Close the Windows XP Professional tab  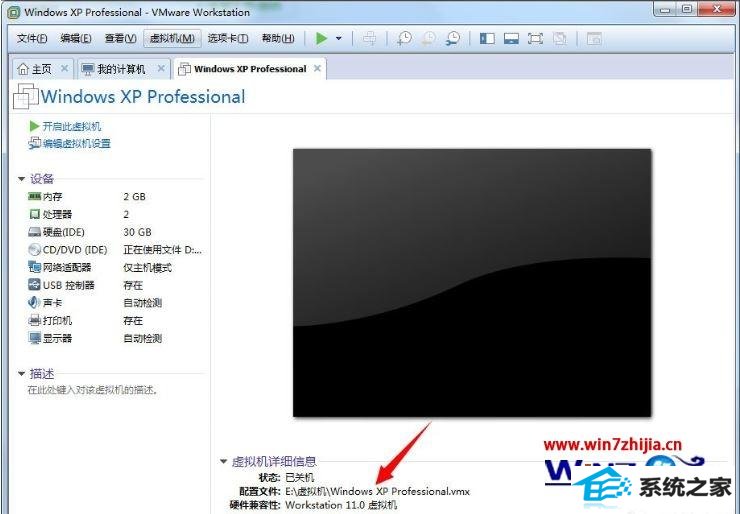318,68
